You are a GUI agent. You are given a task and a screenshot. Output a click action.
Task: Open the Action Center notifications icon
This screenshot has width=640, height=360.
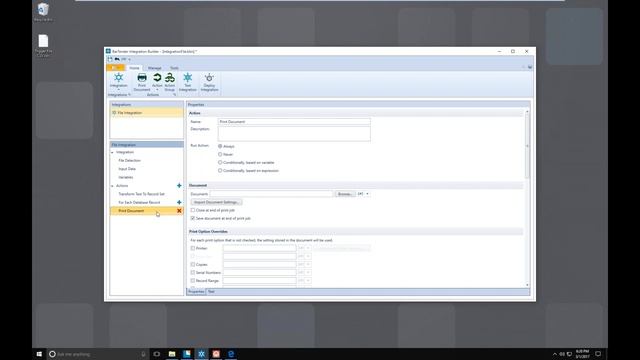(x=598, y=354)
